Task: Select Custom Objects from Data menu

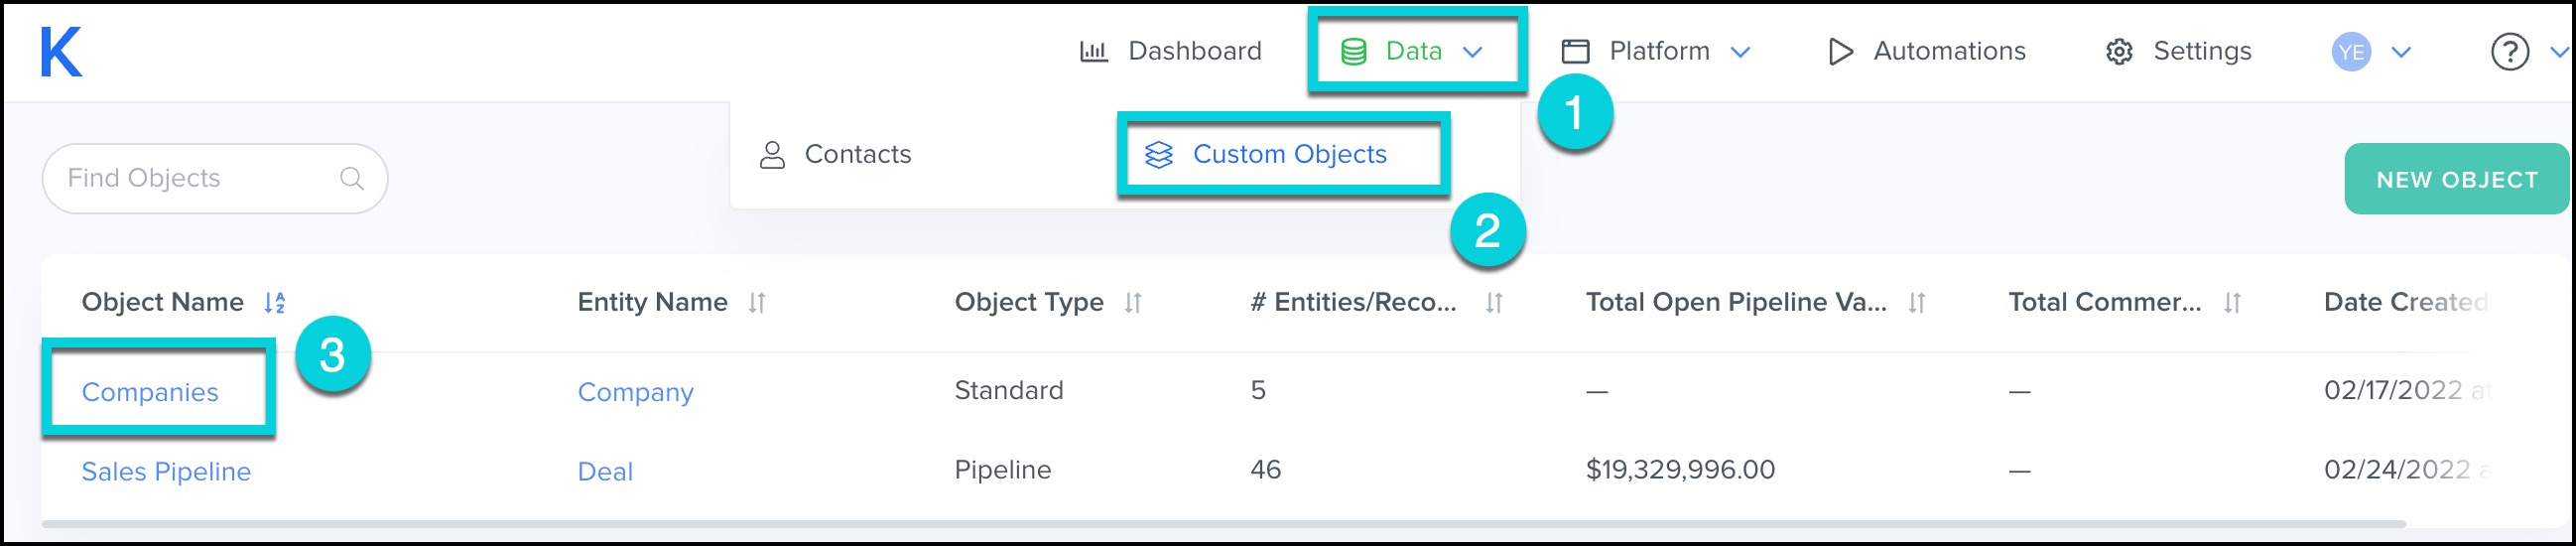Action: click(x=1288, y=154)
